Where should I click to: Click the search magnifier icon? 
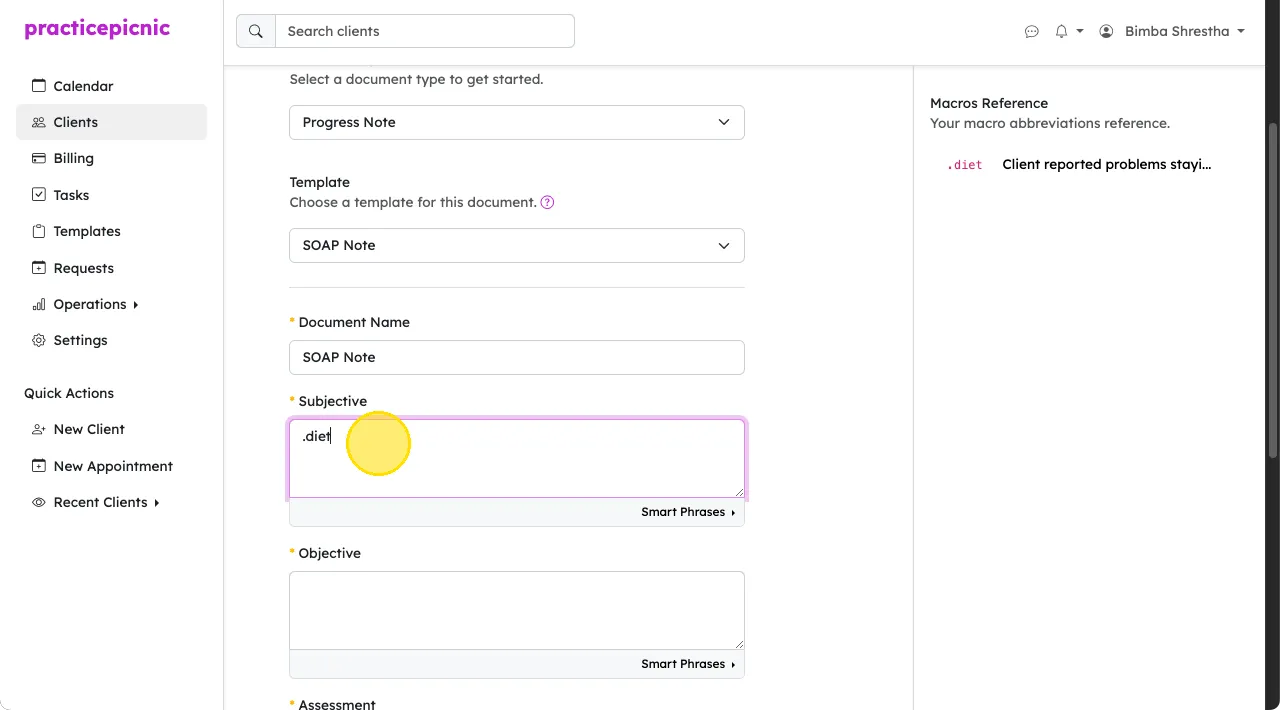point(256,31)
